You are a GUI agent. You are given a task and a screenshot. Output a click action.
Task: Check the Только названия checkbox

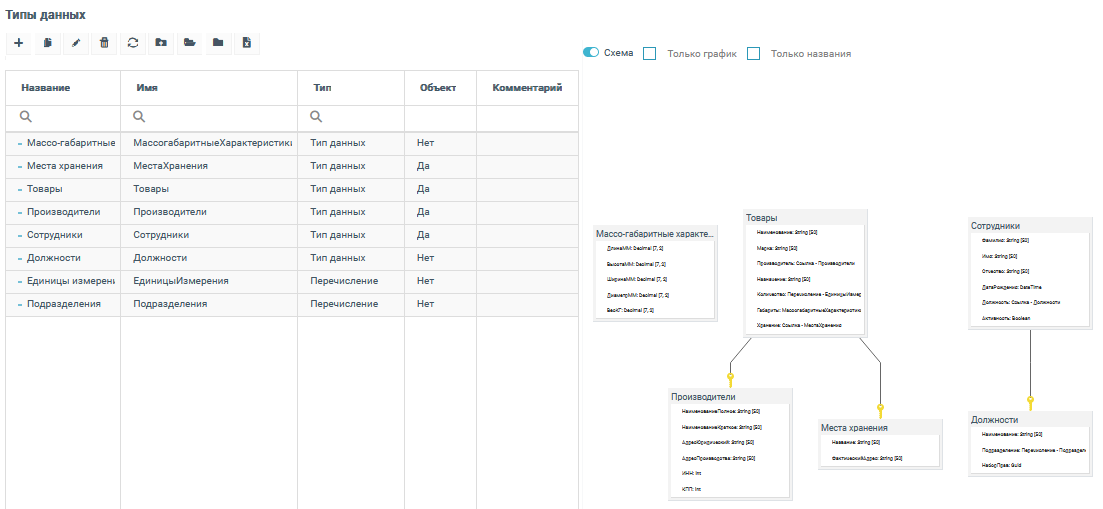(x=754, y=54)
